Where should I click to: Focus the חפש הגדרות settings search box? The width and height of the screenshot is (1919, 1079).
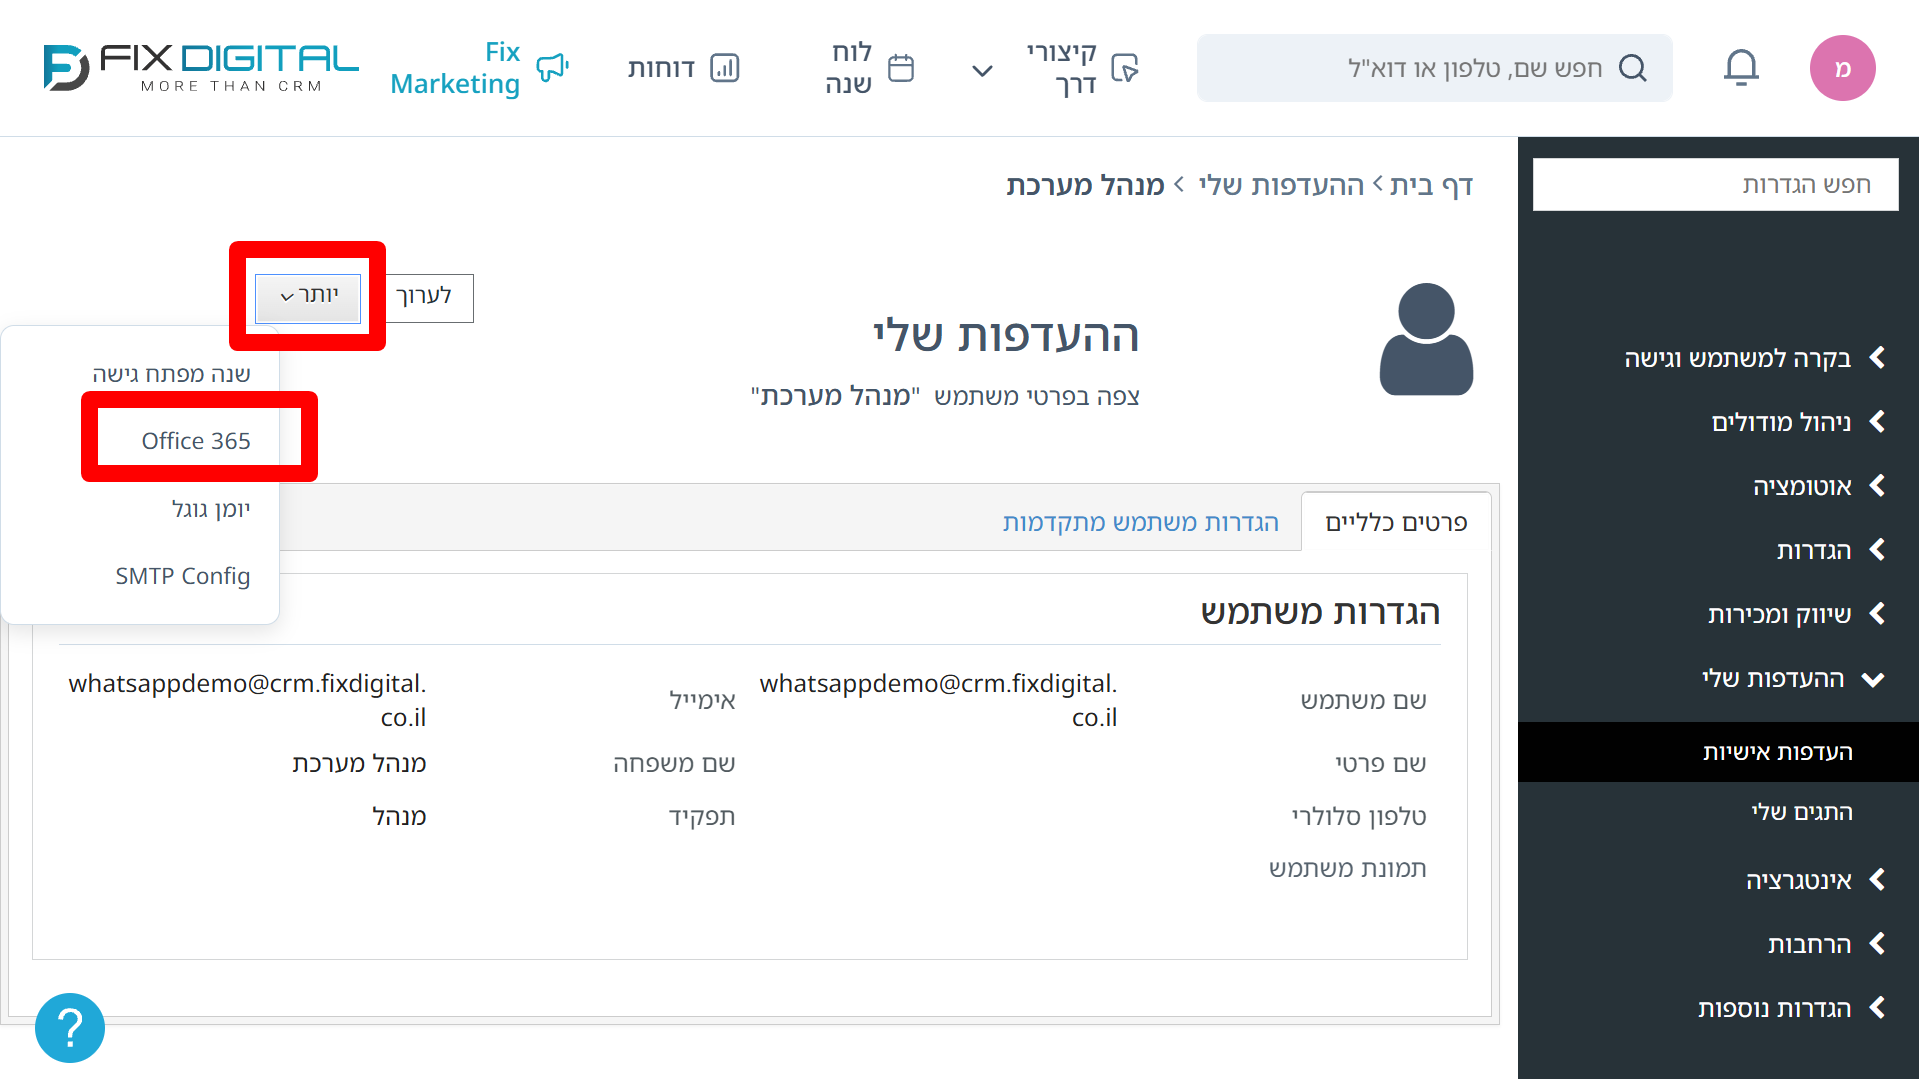tap(1716, 185)
